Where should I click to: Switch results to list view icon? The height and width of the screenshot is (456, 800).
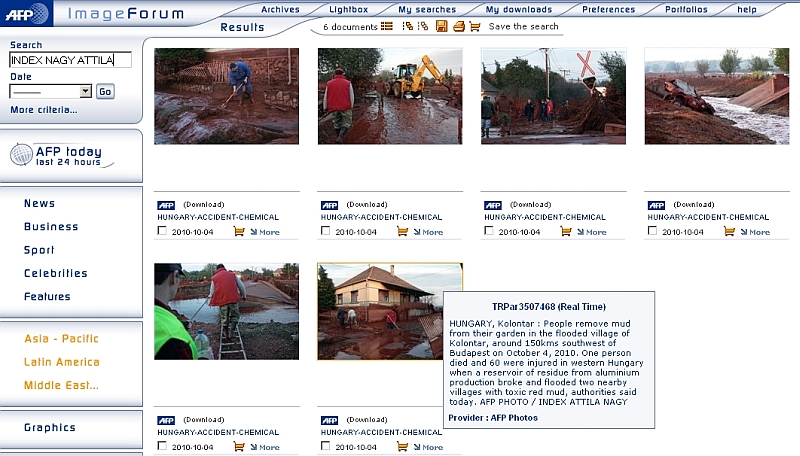[387, 26]
